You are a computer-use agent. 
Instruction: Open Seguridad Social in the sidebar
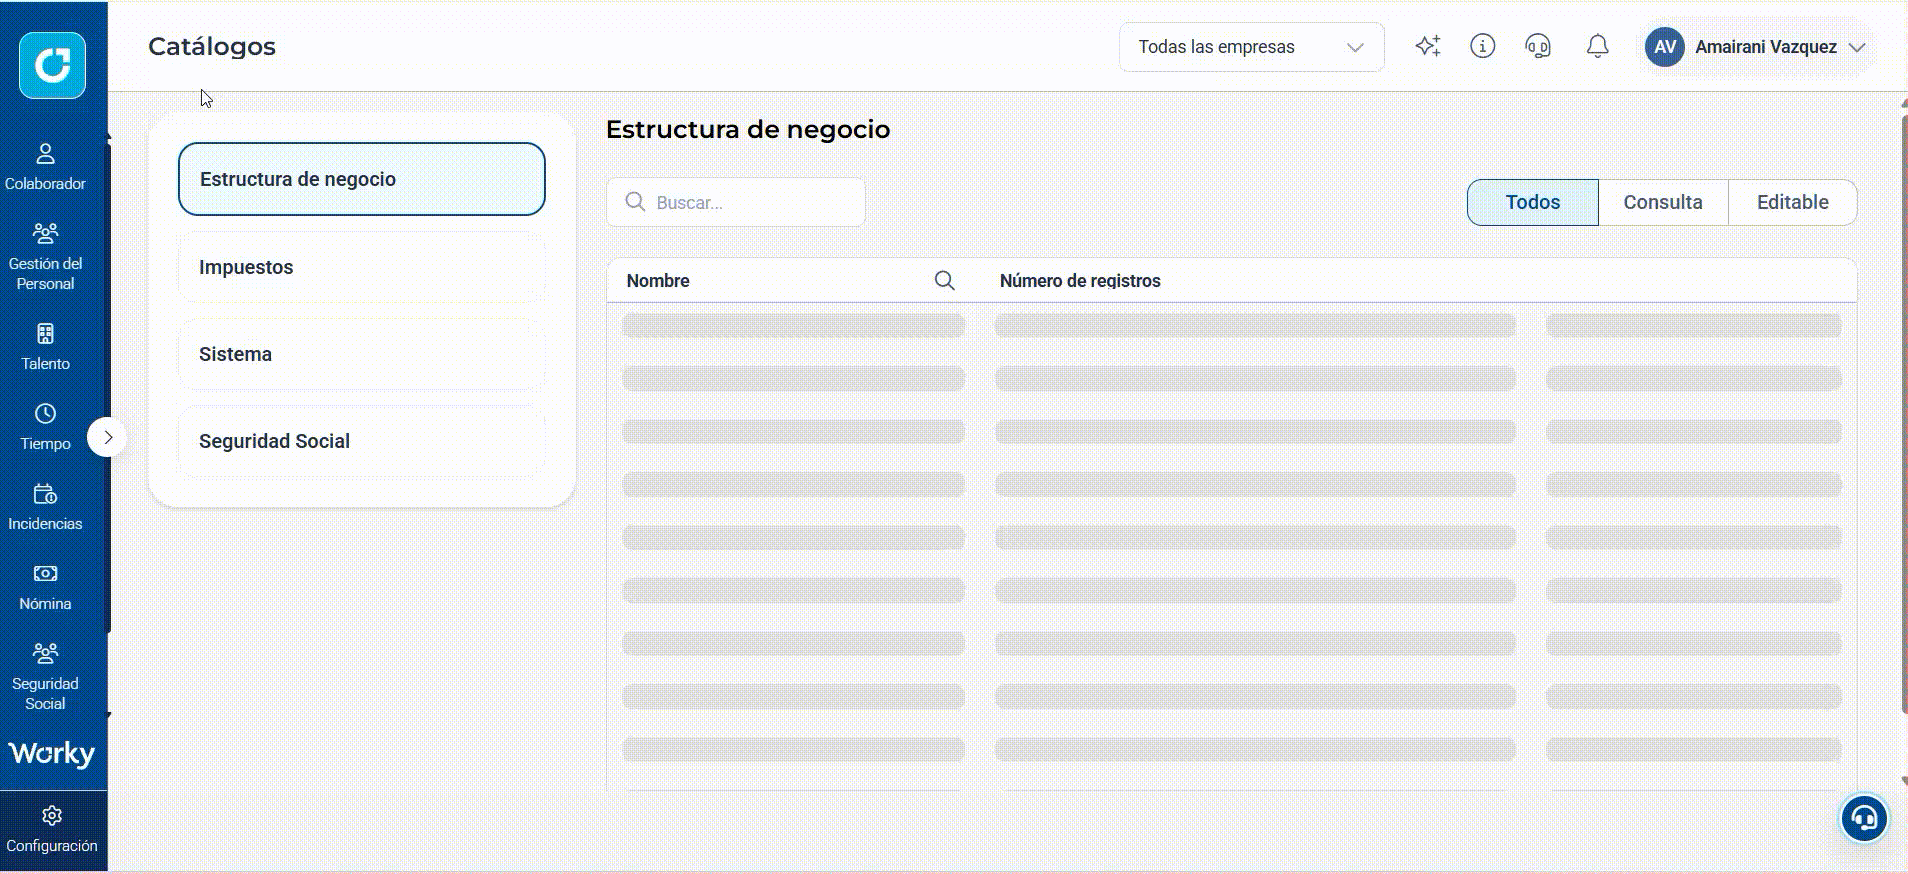45,677
